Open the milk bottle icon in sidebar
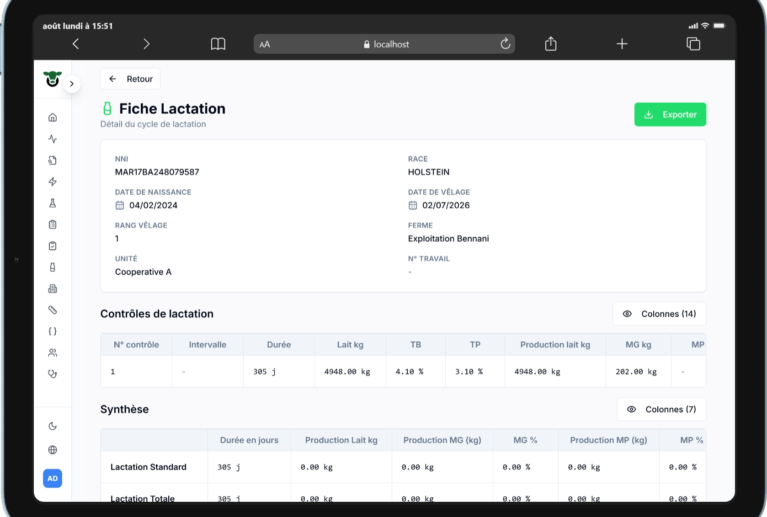This screenshot has height=517, width=767. click(x=53, y=267)
